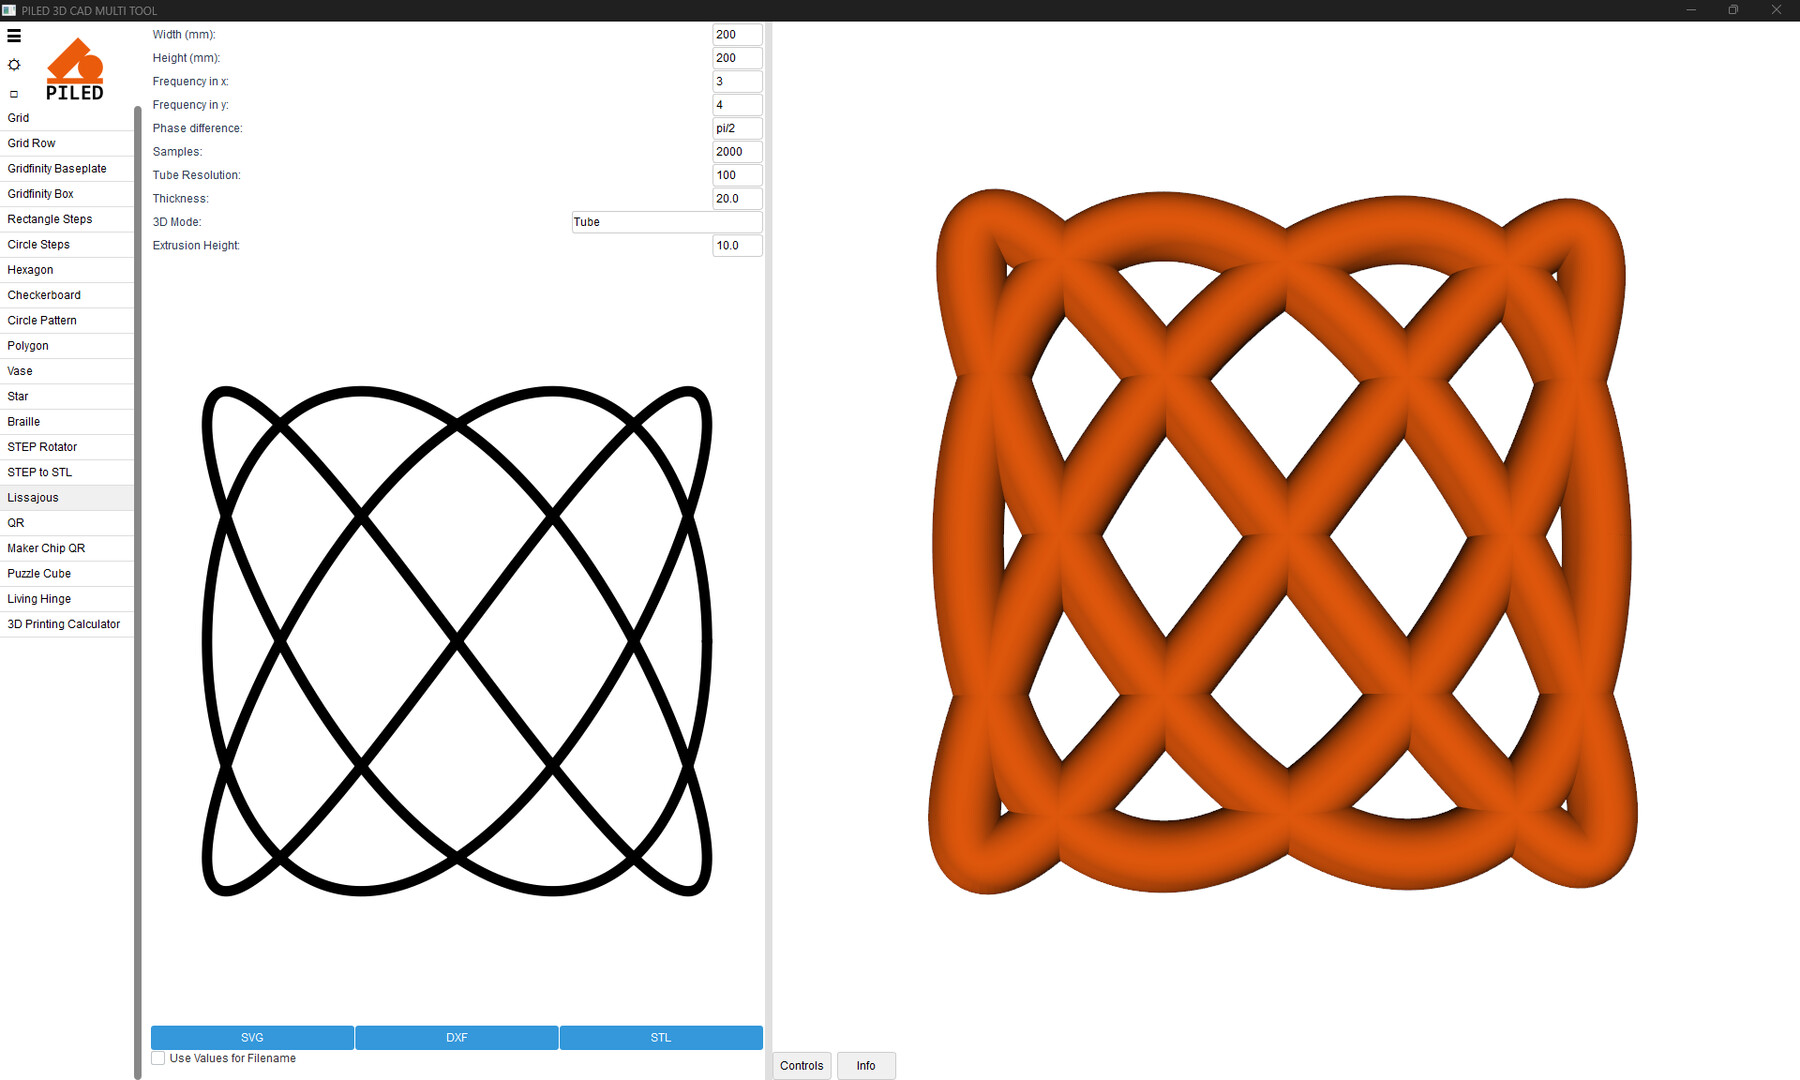The height and width of the screenshot is (1080, 1800).
Task: Minimize the PILED application window
Action: pos(1691,10)
